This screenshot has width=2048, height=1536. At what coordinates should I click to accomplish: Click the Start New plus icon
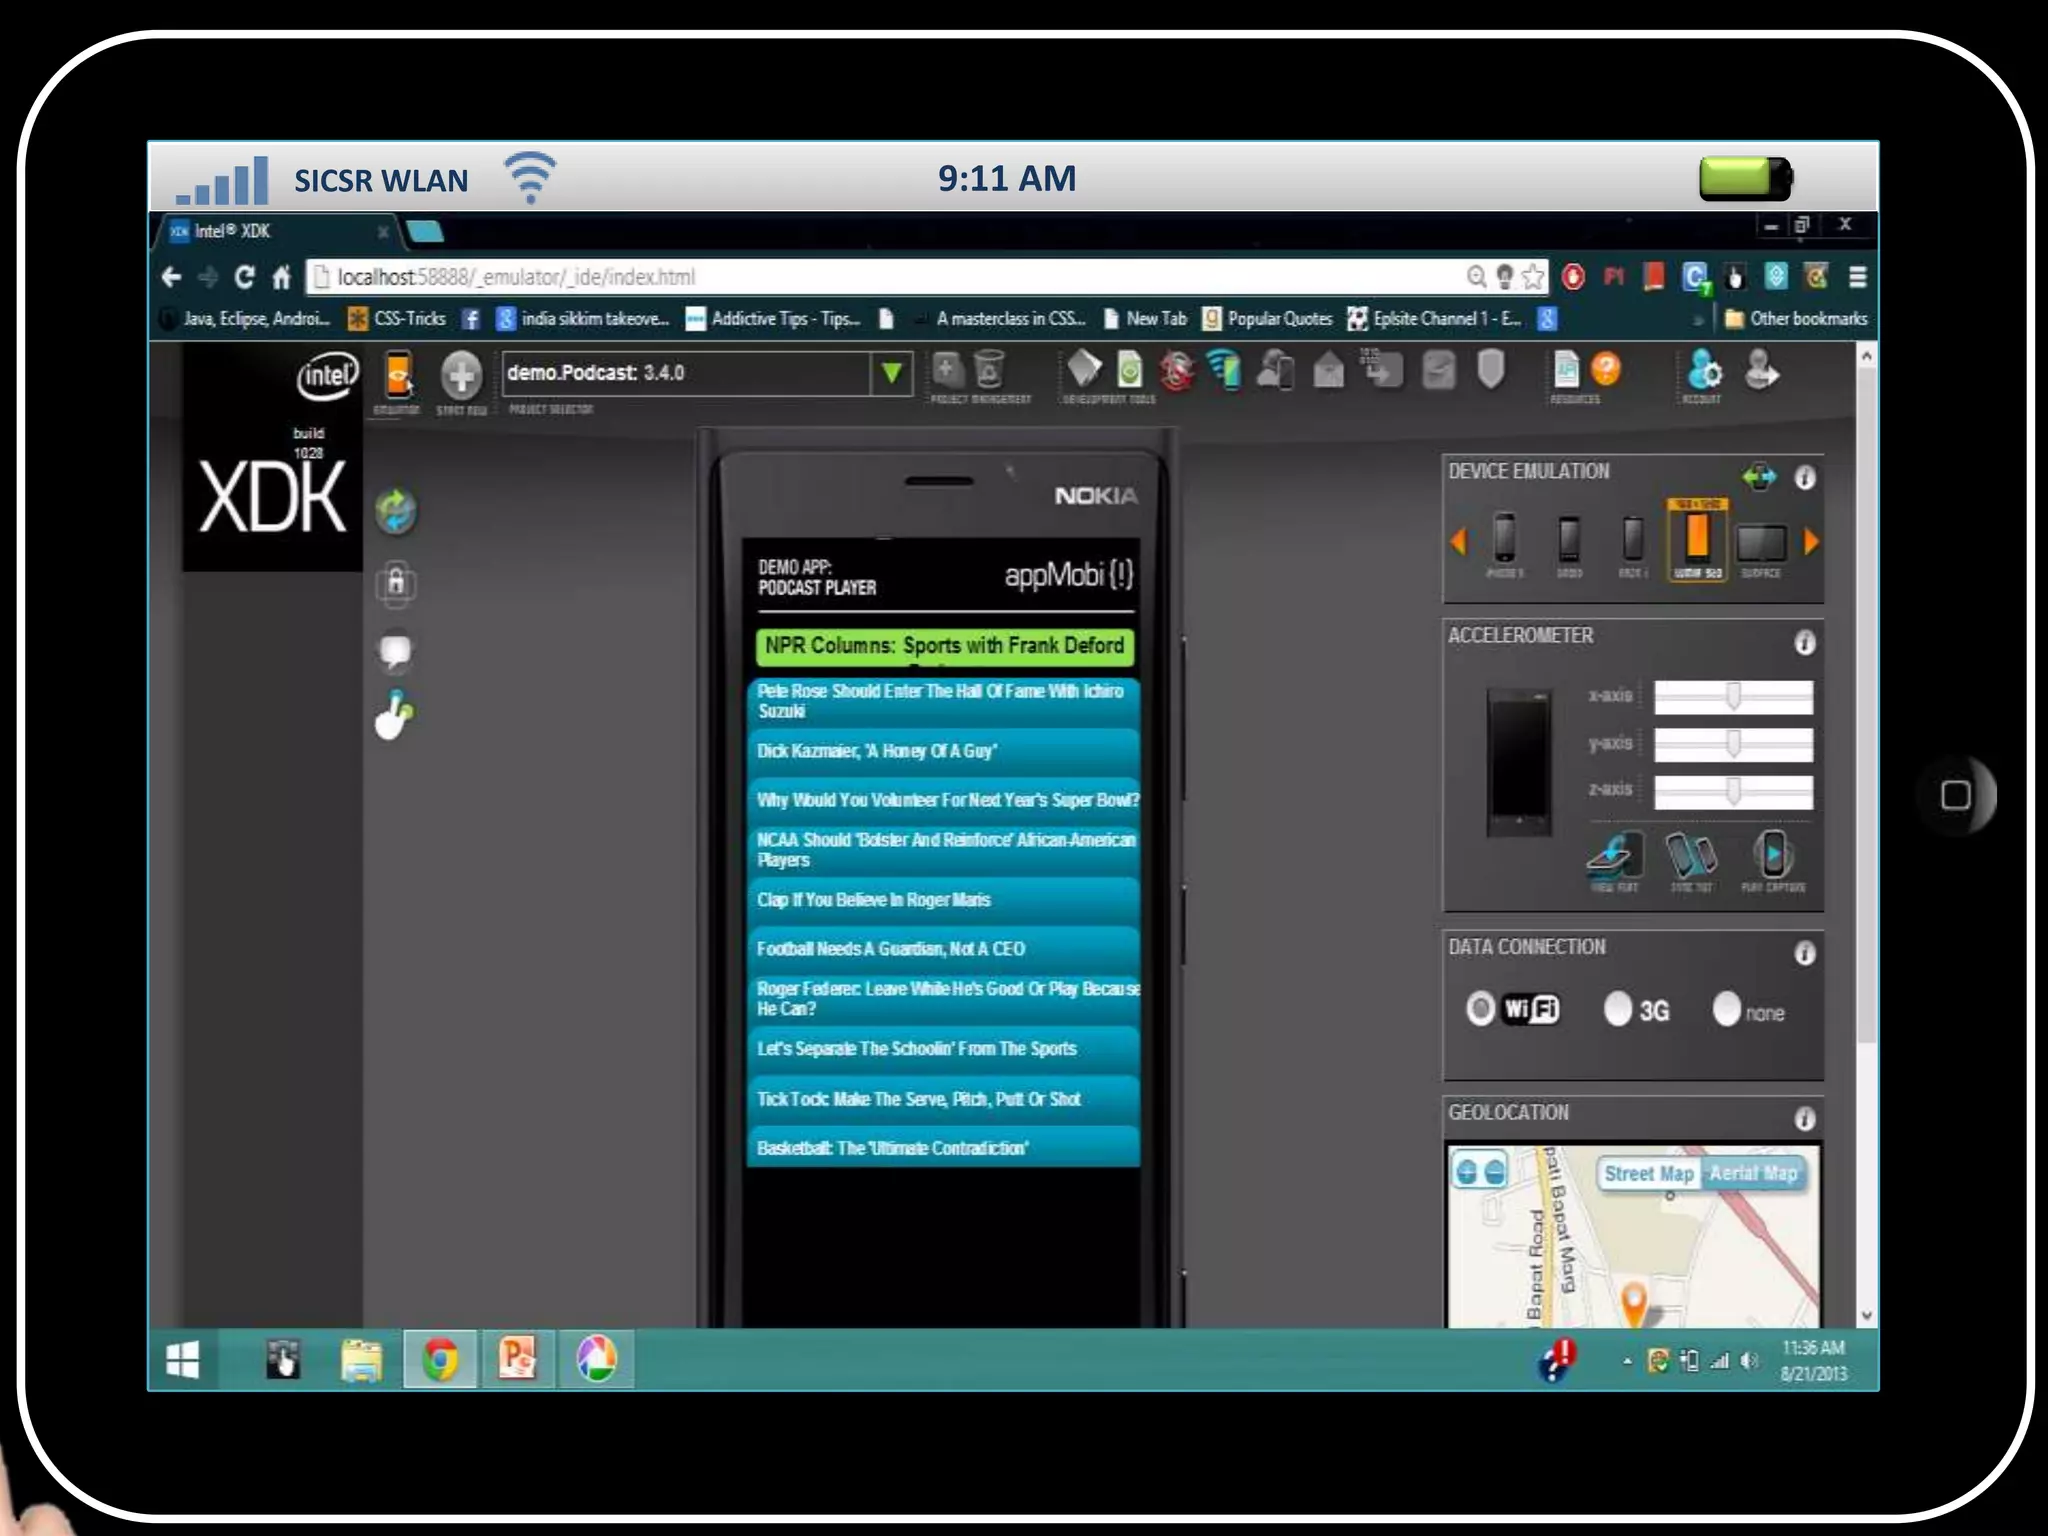(x=461, y=376)
